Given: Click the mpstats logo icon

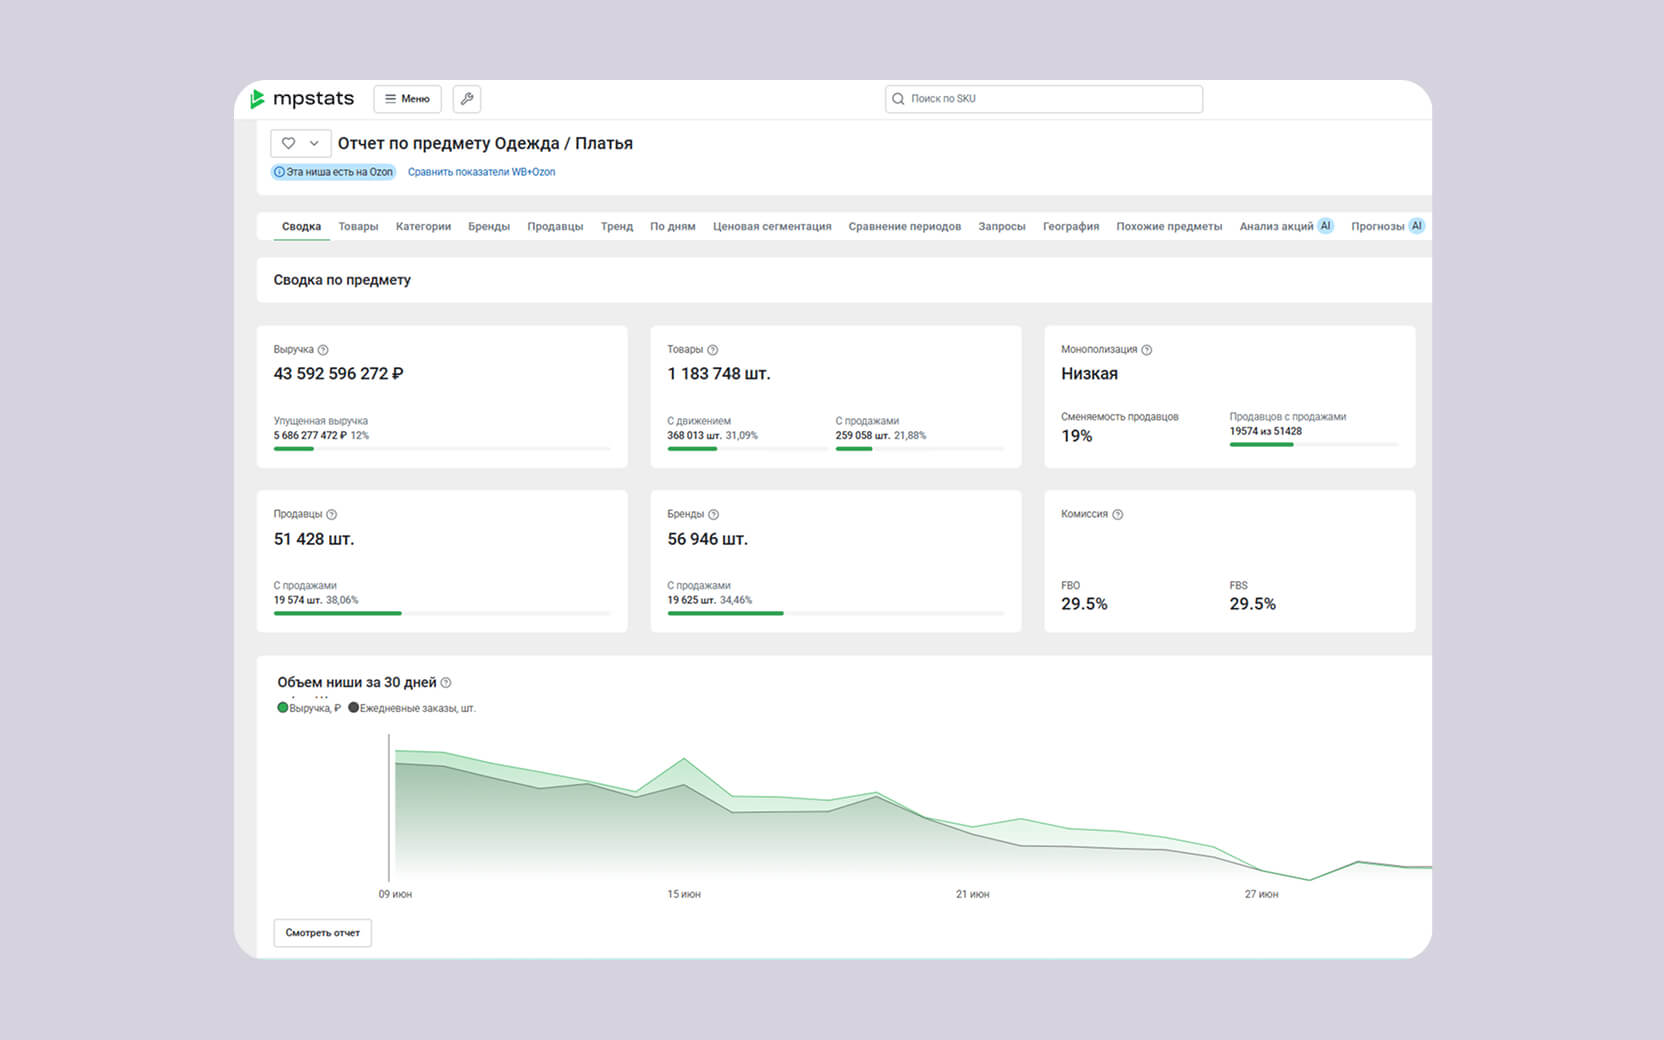Looking at the screenshot, I should [258, 98].
